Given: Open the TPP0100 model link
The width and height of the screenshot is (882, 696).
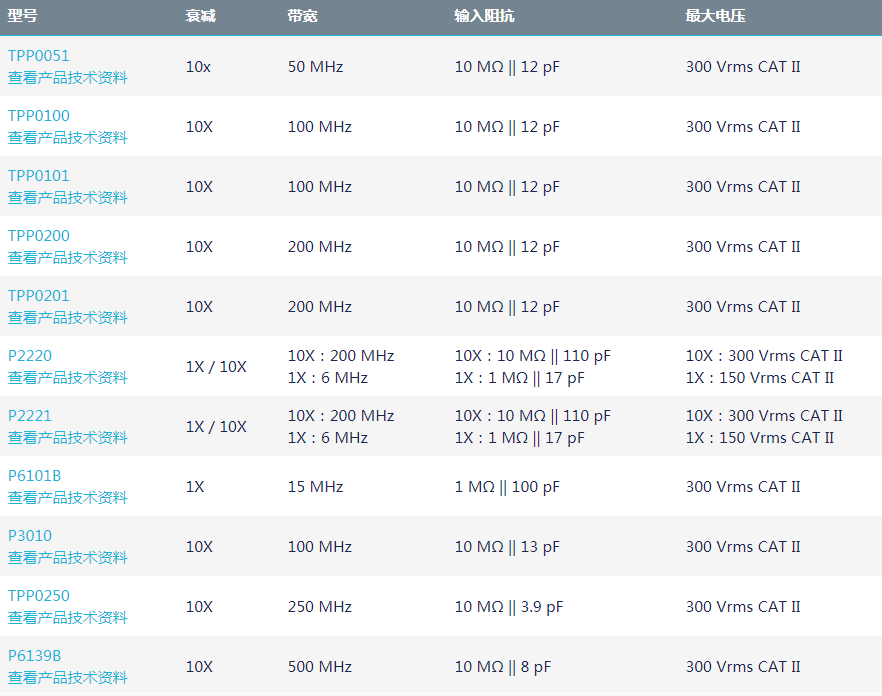Looking at the screenshot, I should tap(39, 116).
